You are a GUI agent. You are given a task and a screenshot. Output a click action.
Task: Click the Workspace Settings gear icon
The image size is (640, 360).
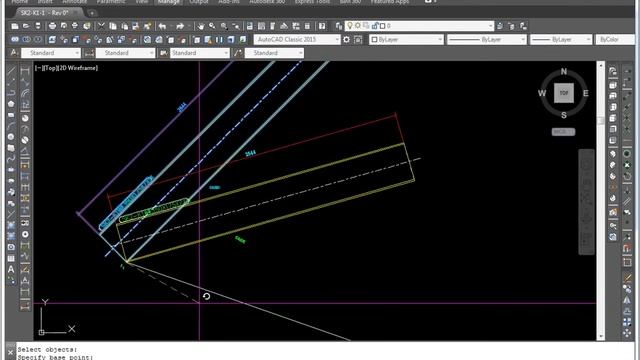pos(346,40)
